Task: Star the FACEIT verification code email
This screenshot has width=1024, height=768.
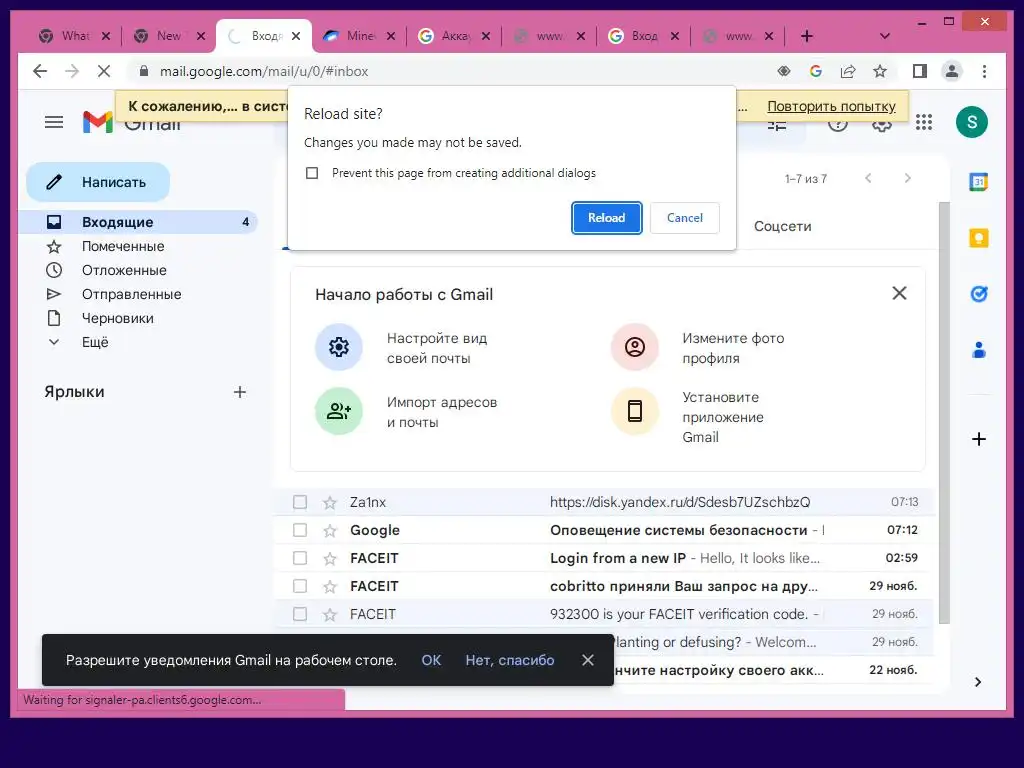Action: coord(330,615)
